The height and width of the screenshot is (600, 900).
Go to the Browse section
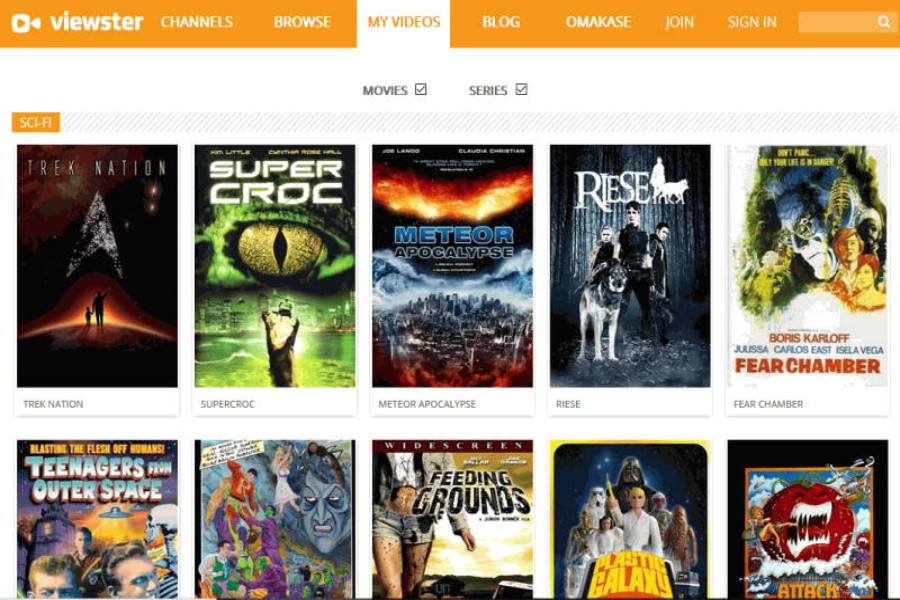(x=302, y=22)
